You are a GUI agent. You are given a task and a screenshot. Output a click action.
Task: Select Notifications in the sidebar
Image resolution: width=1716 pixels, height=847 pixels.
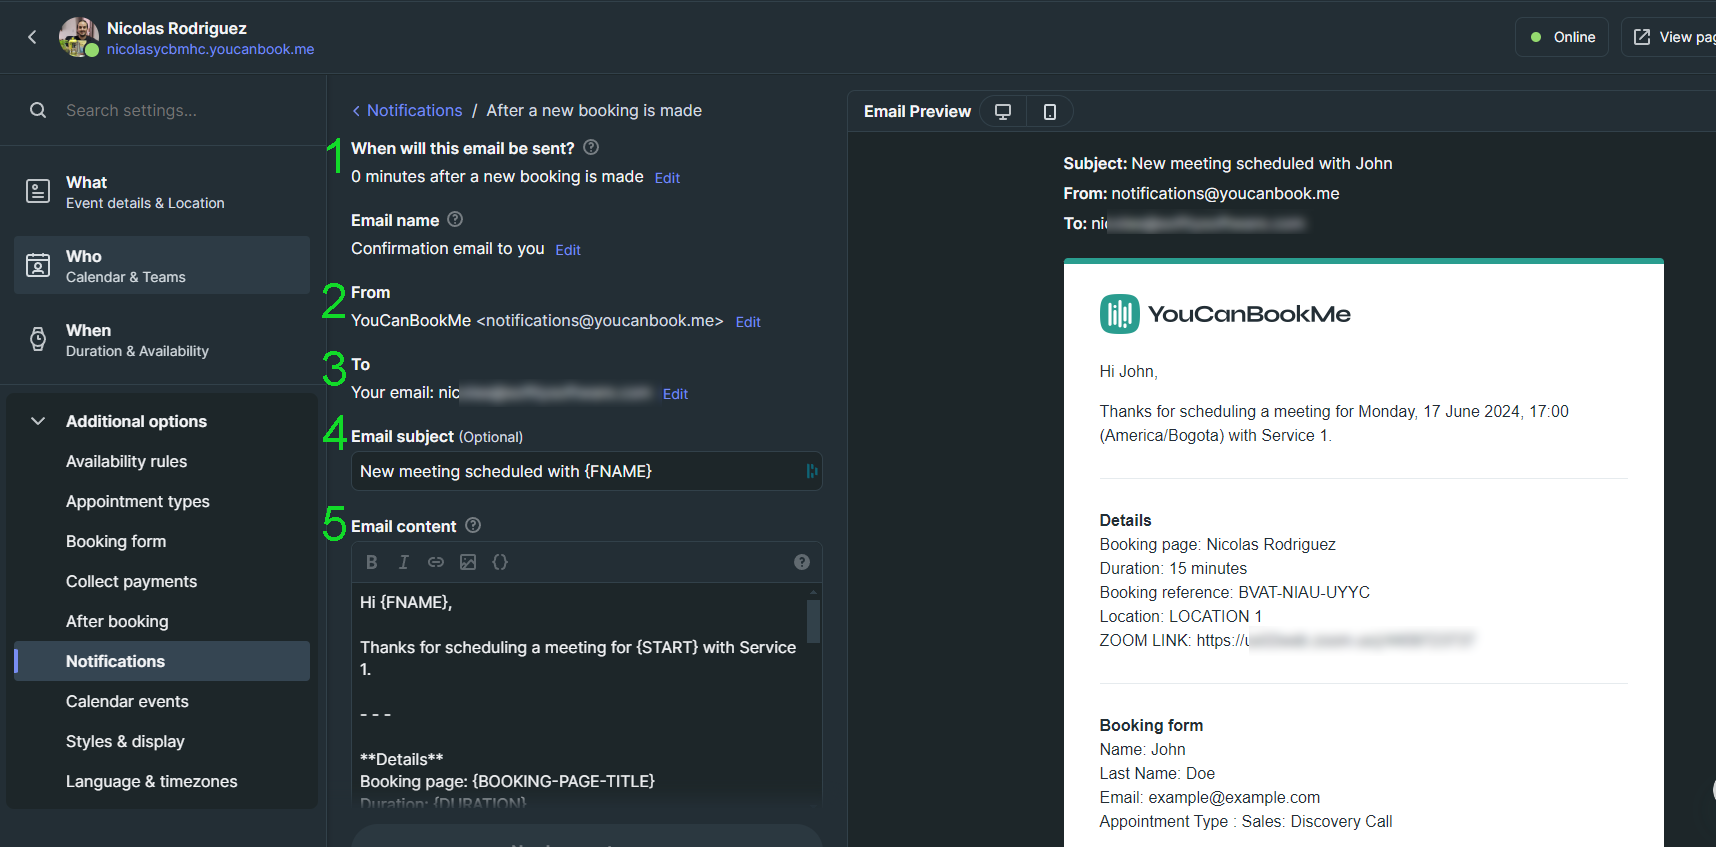pos(162,661)
